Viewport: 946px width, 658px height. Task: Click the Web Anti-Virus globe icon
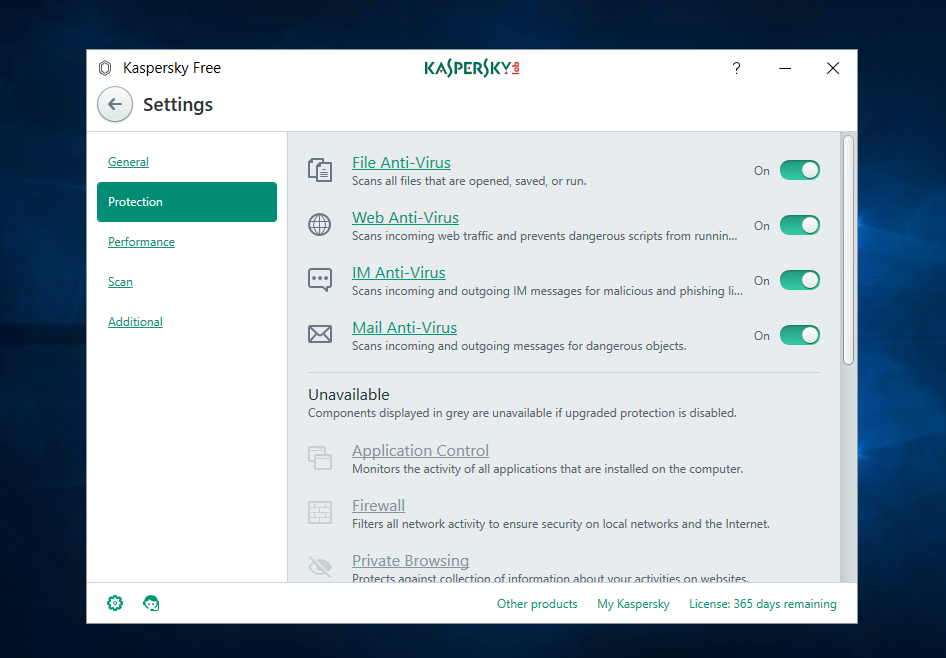(320, 225)
